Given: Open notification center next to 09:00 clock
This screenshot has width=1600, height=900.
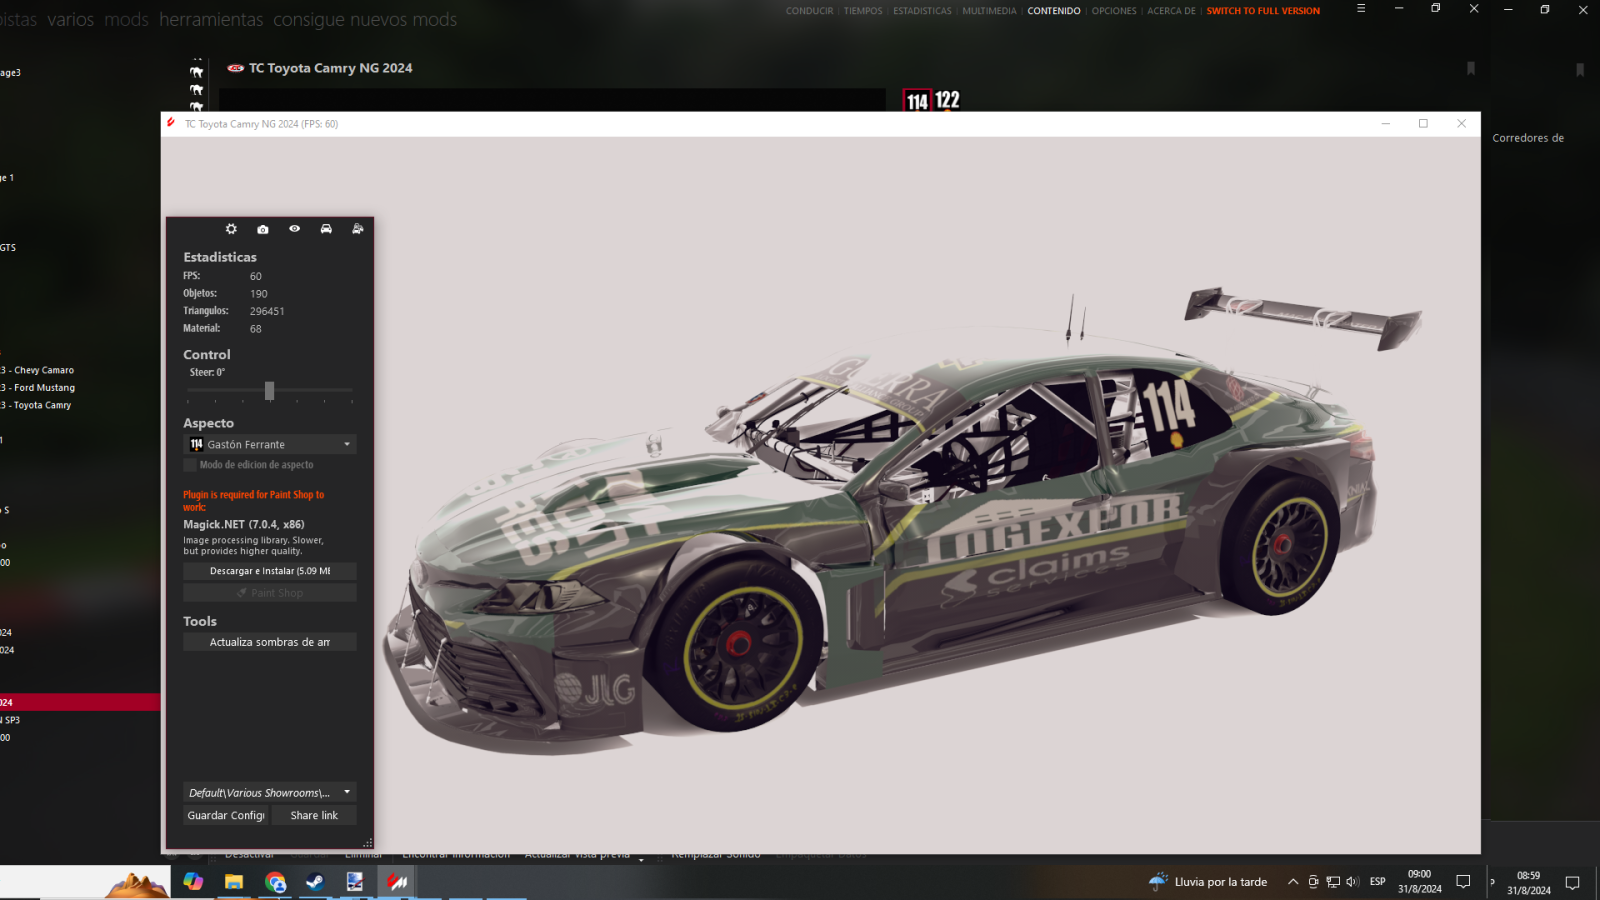Looking at the screenshot, I should click(x=1463, y=881).
